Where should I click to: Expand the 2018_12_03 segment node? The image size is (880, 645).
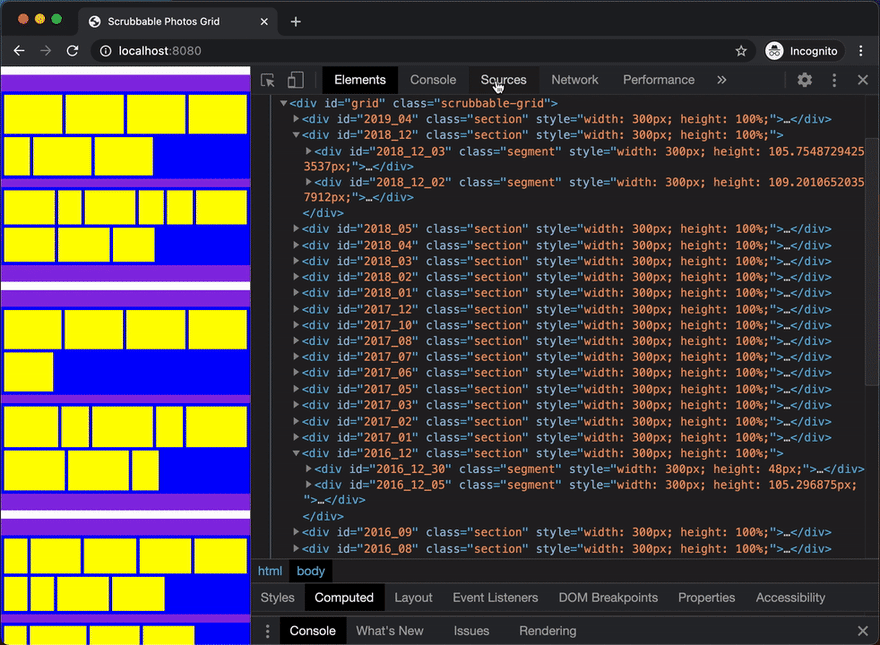tap(308, 152)
